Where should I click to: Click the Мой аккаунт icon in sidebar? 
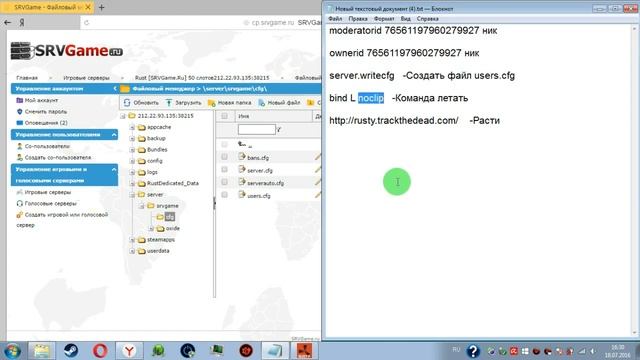[19, 100]
